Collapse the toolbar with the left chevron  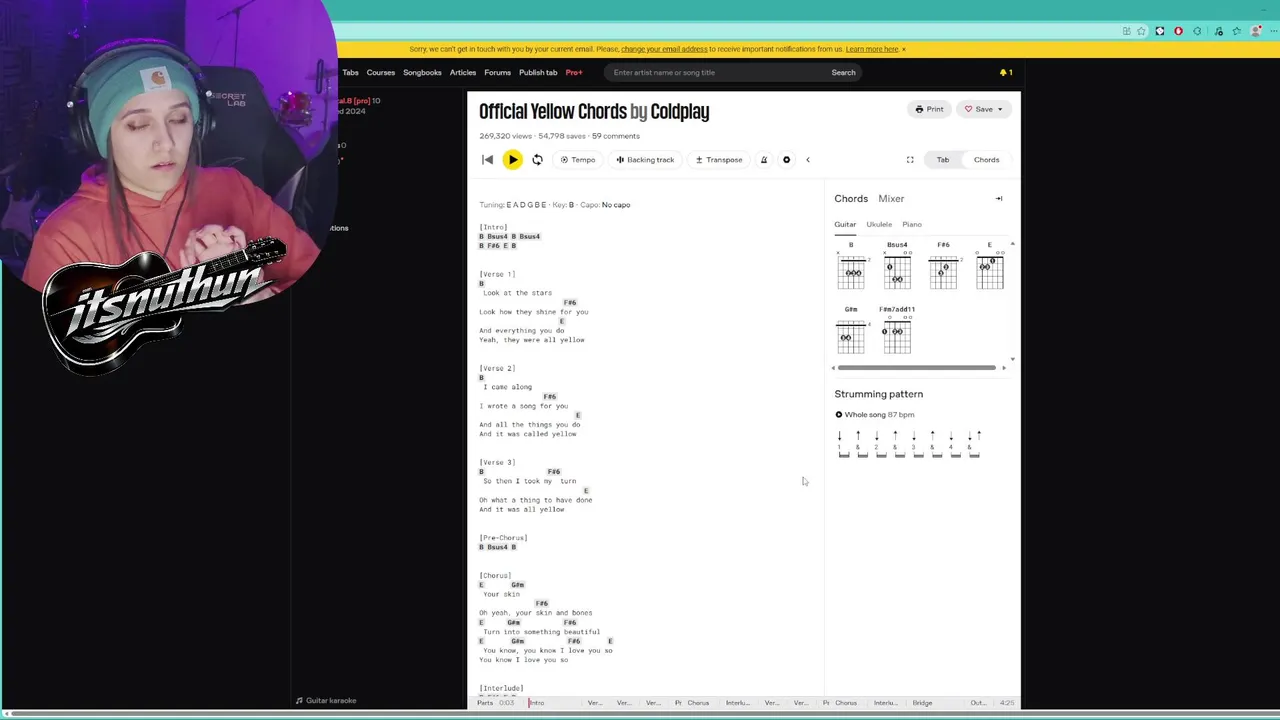(808, 160)
